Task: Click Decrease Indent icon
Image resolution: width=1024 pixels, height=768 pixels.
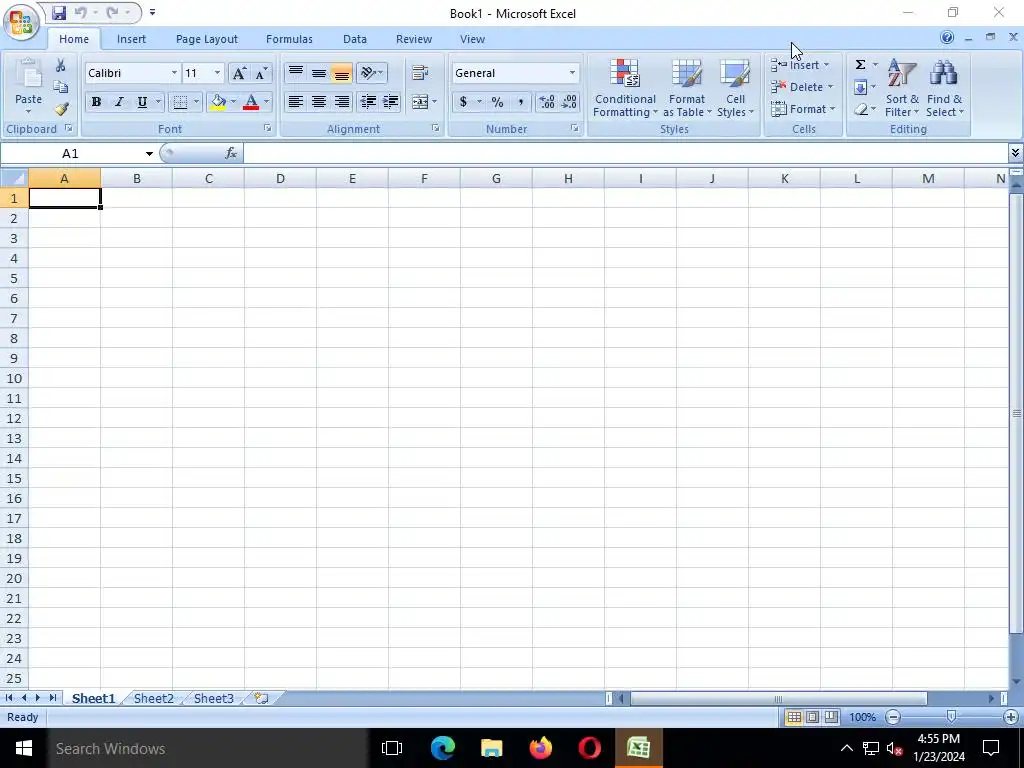Action: [368, 102]
